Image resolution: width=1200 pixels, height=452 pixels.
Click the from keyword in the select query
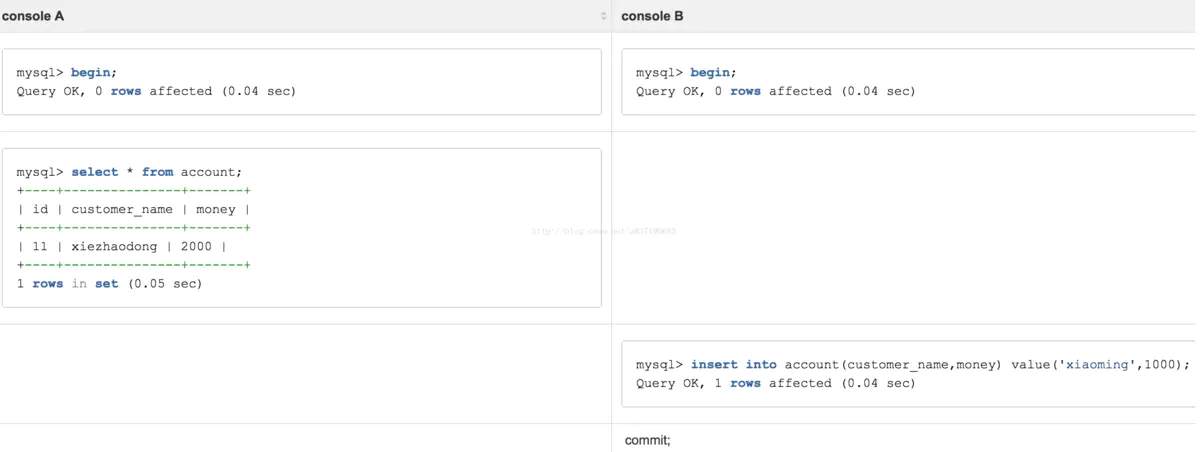click(157, 172)
